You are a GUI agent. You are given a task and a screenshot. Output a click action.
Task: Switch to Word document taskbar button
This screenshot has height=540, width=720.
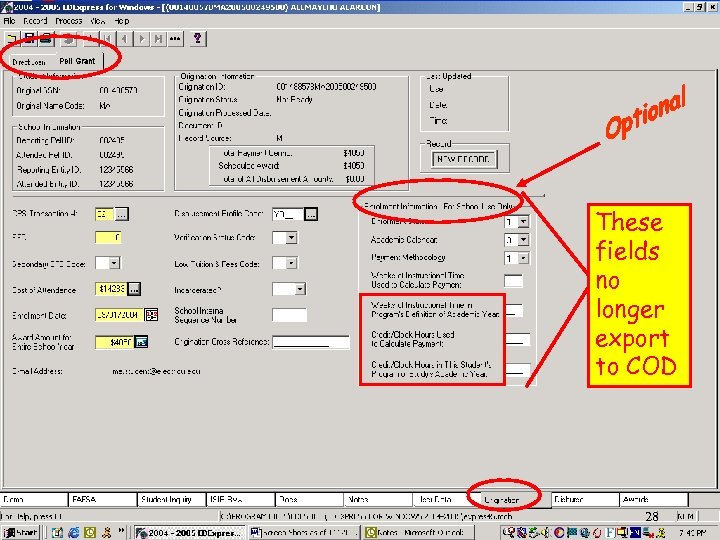pos(304,532)
